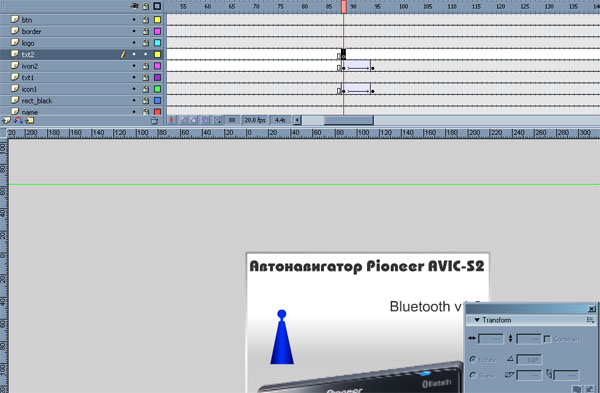Check the Constrain checkbox in Transform
The height and width of the screenshot is (393, 600).
547,339
